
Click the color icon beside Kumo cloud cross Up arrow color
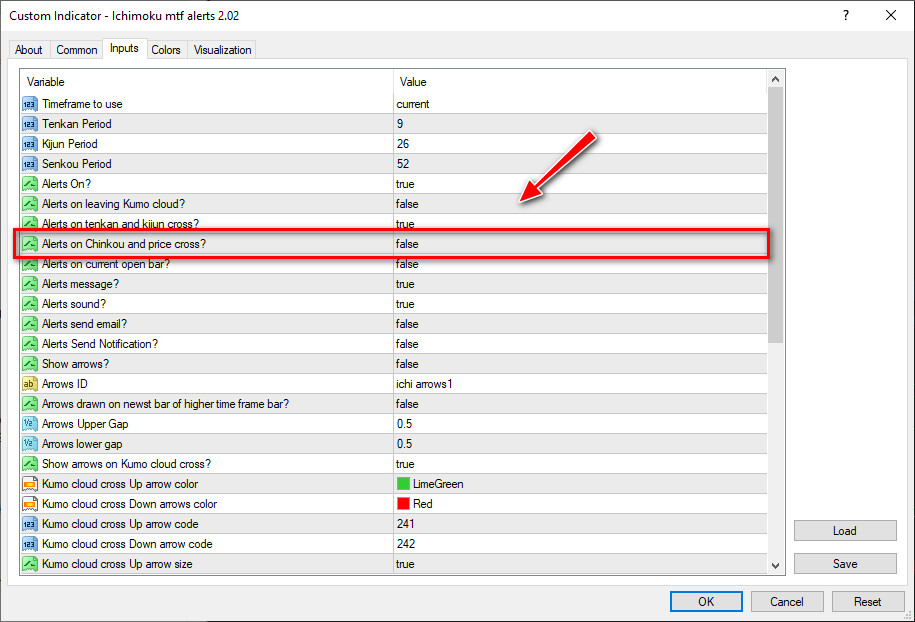pos(30,484)
